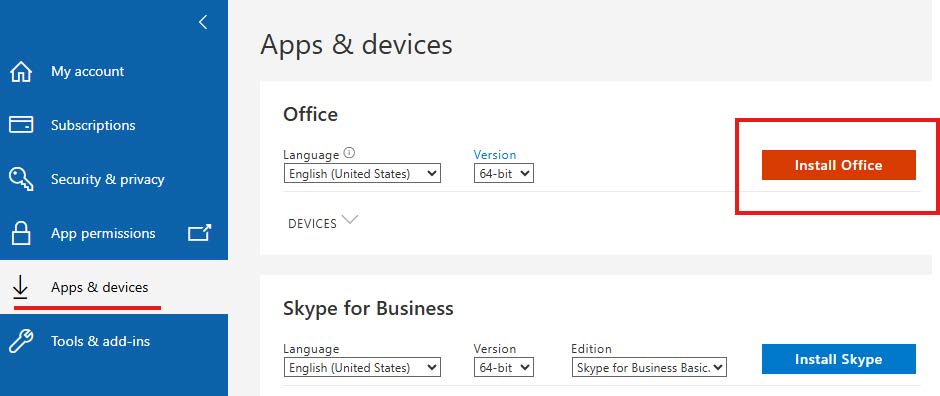940x396 pixels.
Task: Open My account page
Action: click(88, 71)
